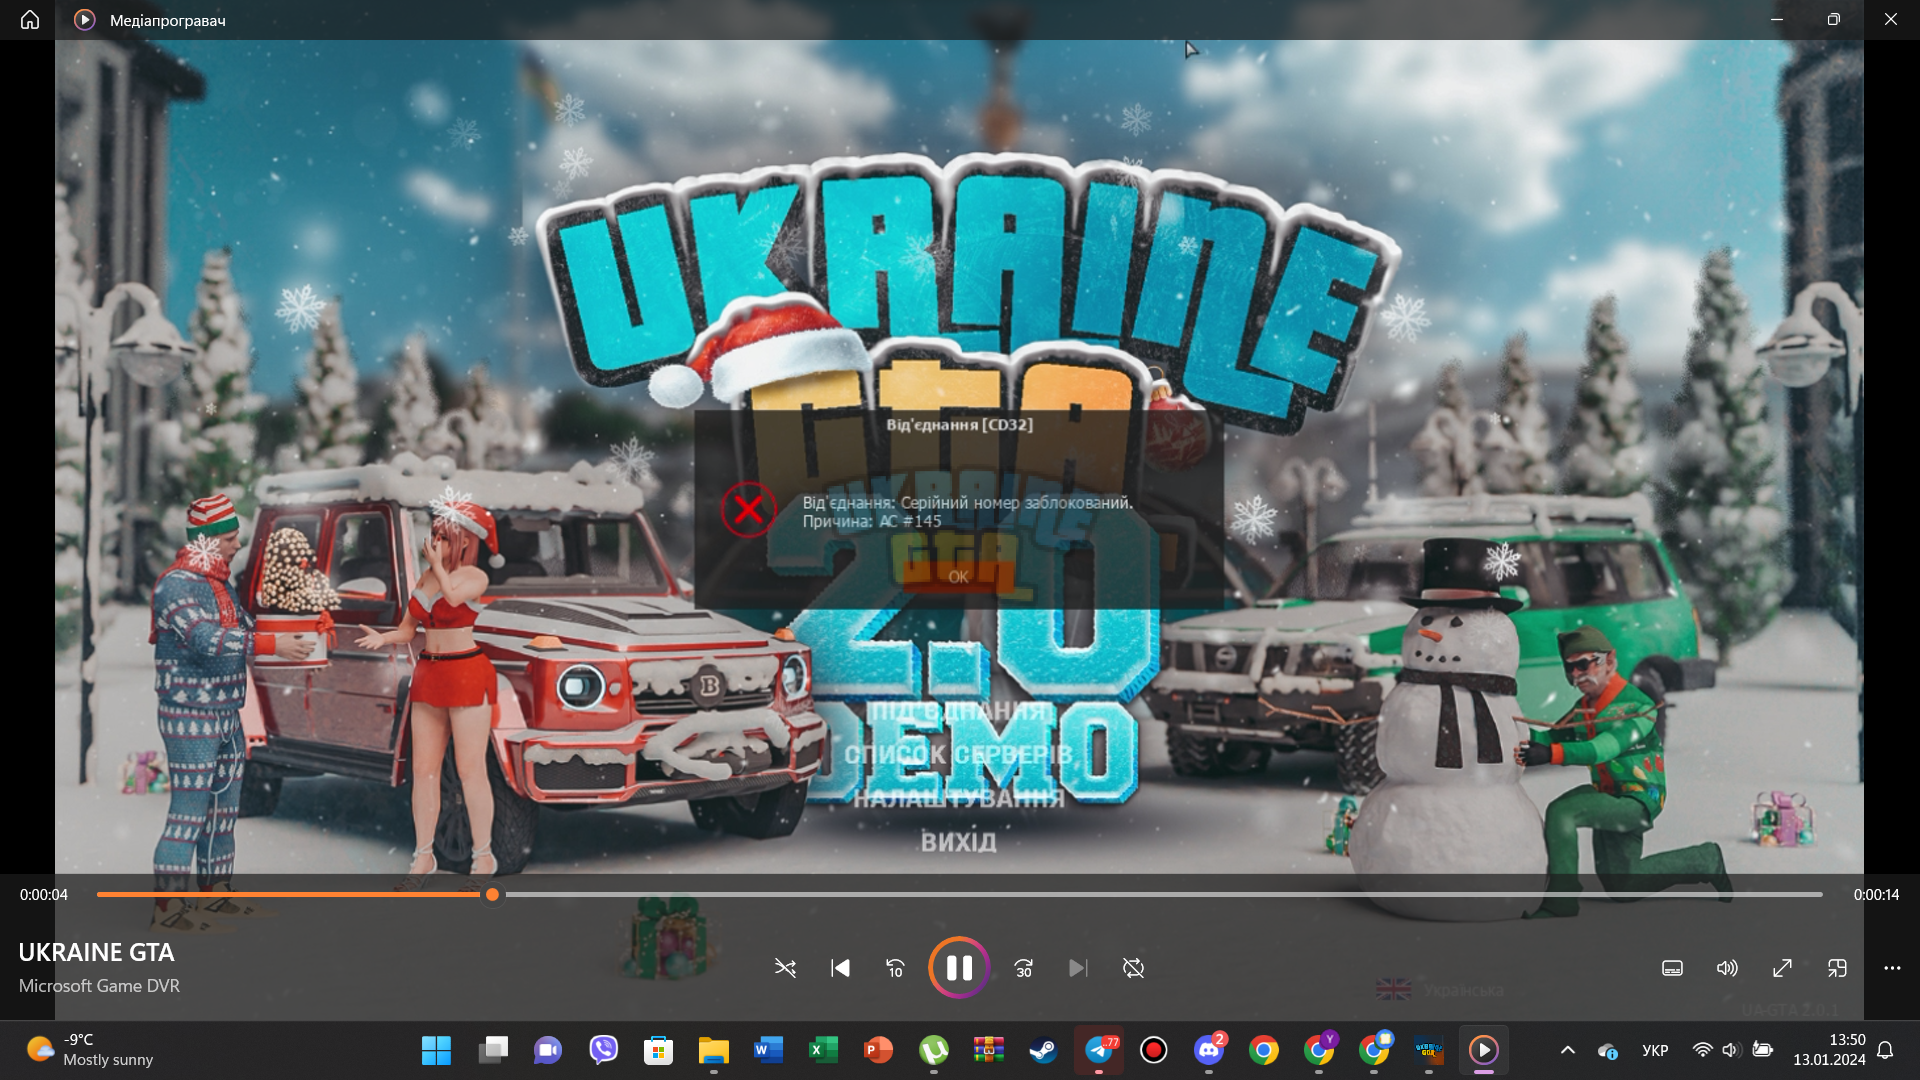Open subtitles and captions options
The width and height of the screenshot is (1920, 1080).
[x=1672, y=968]
